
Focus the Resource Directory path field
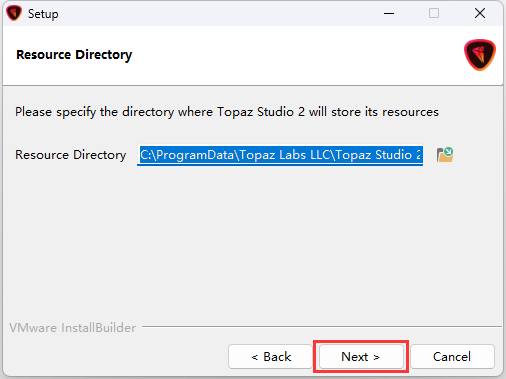click(280, 155)
